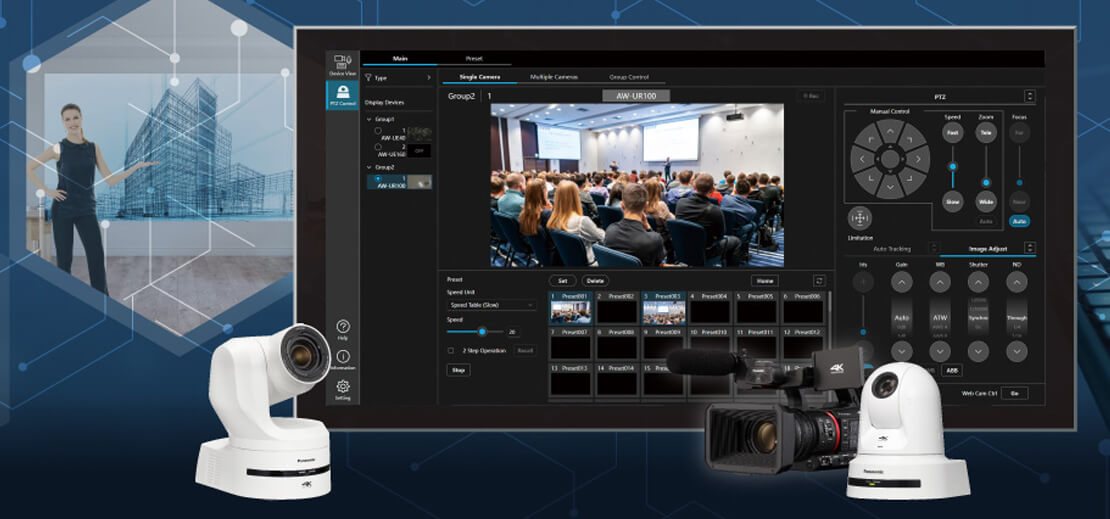This screenshot has width=1110, height=519.
Task: Expand the Type filter chevron
Action: (428, 77)
